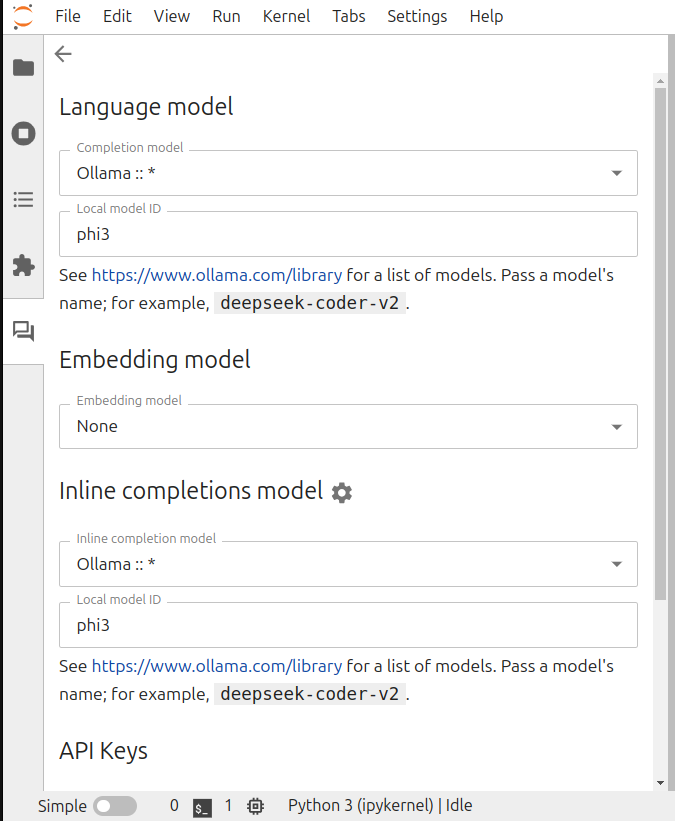Open running terminals and kernels panel
Viewport: 675px width, 821px height.
click(23, 134)
